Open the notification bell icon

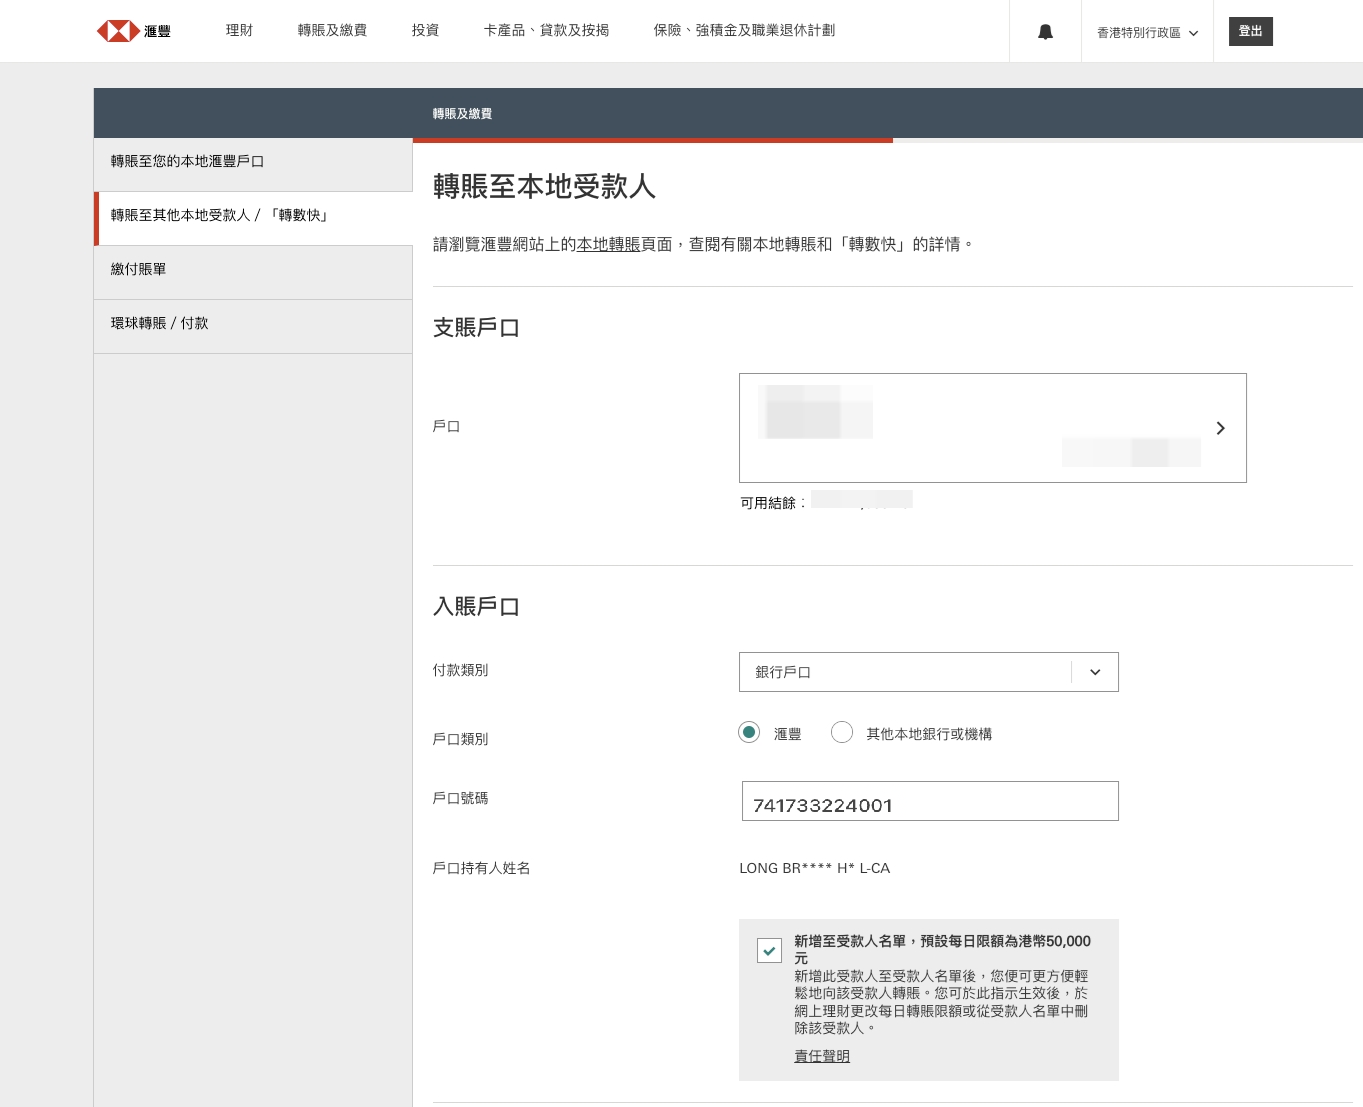coord(1045,32)
